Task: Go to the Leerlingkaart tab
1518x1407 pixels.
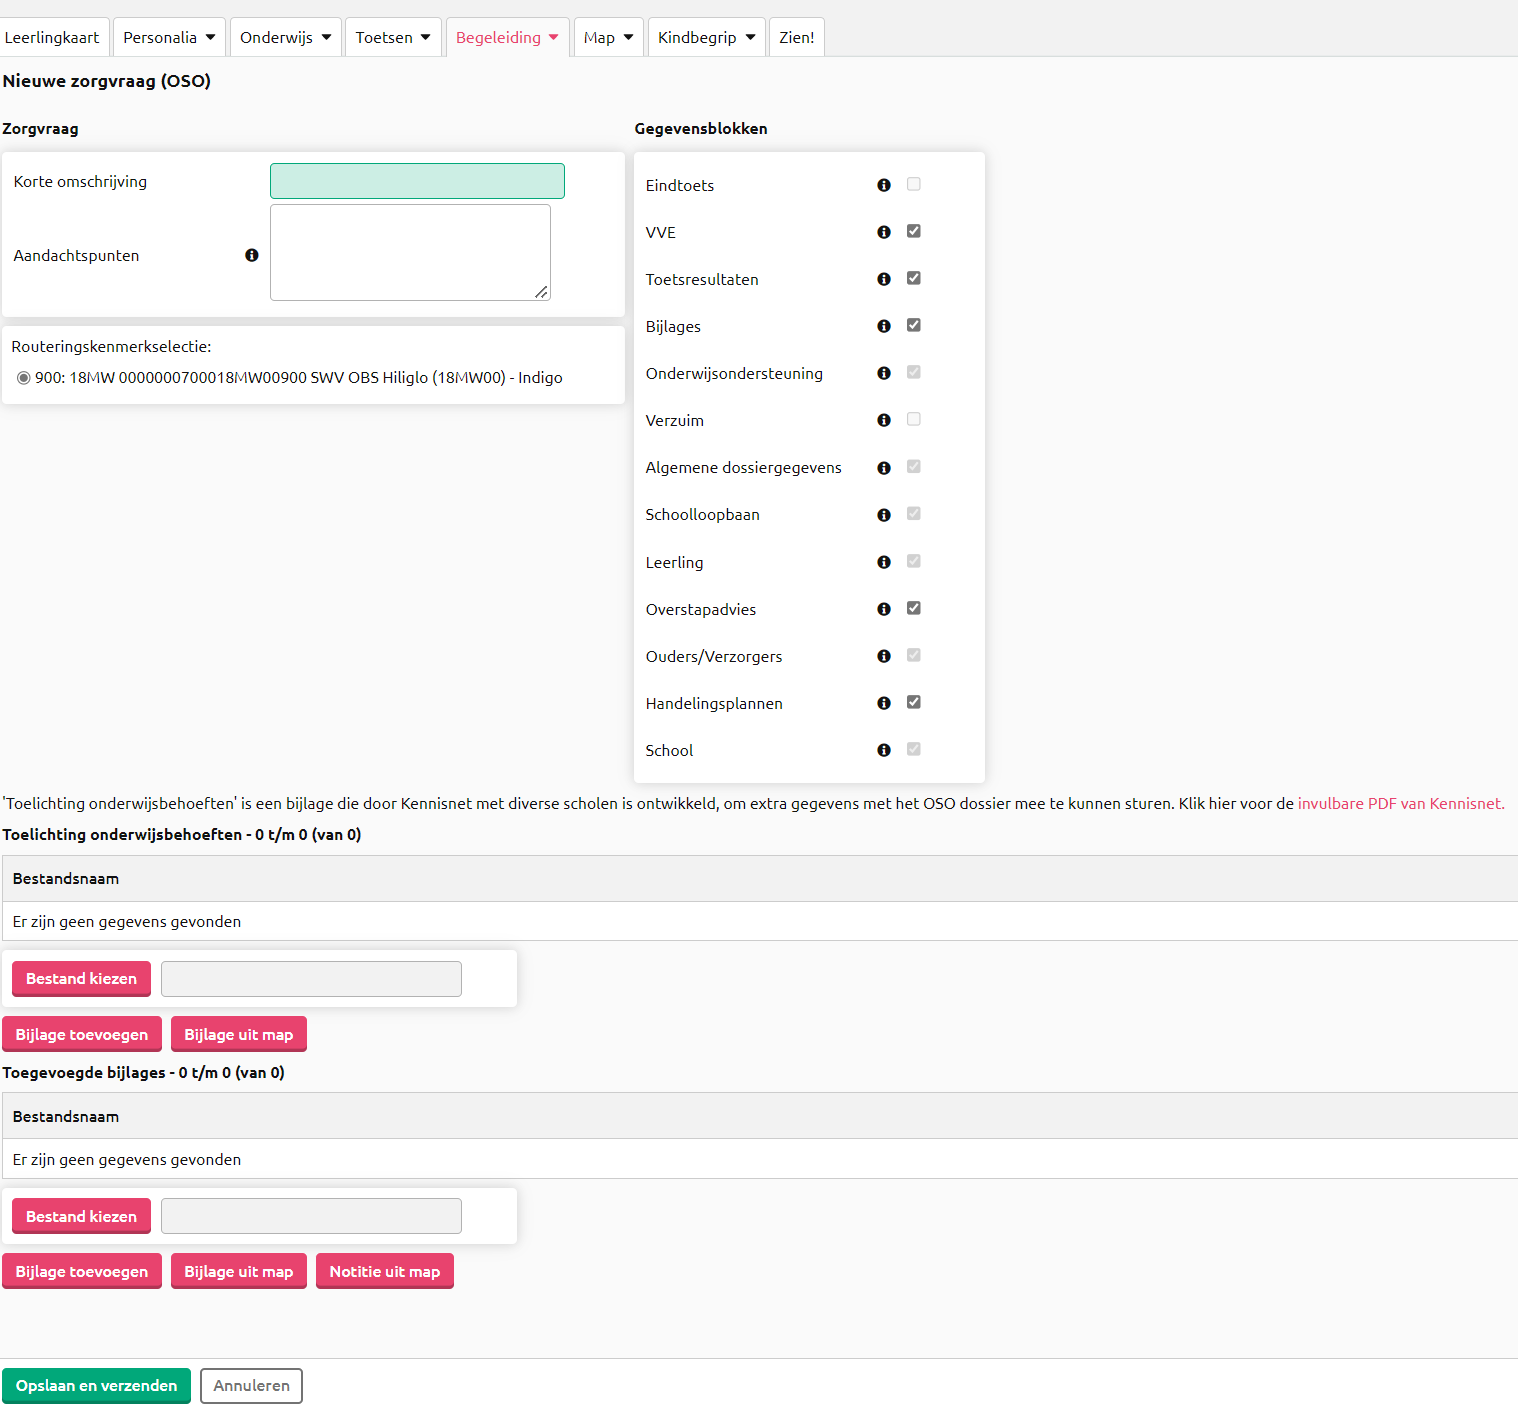Action: pos(52,38)
